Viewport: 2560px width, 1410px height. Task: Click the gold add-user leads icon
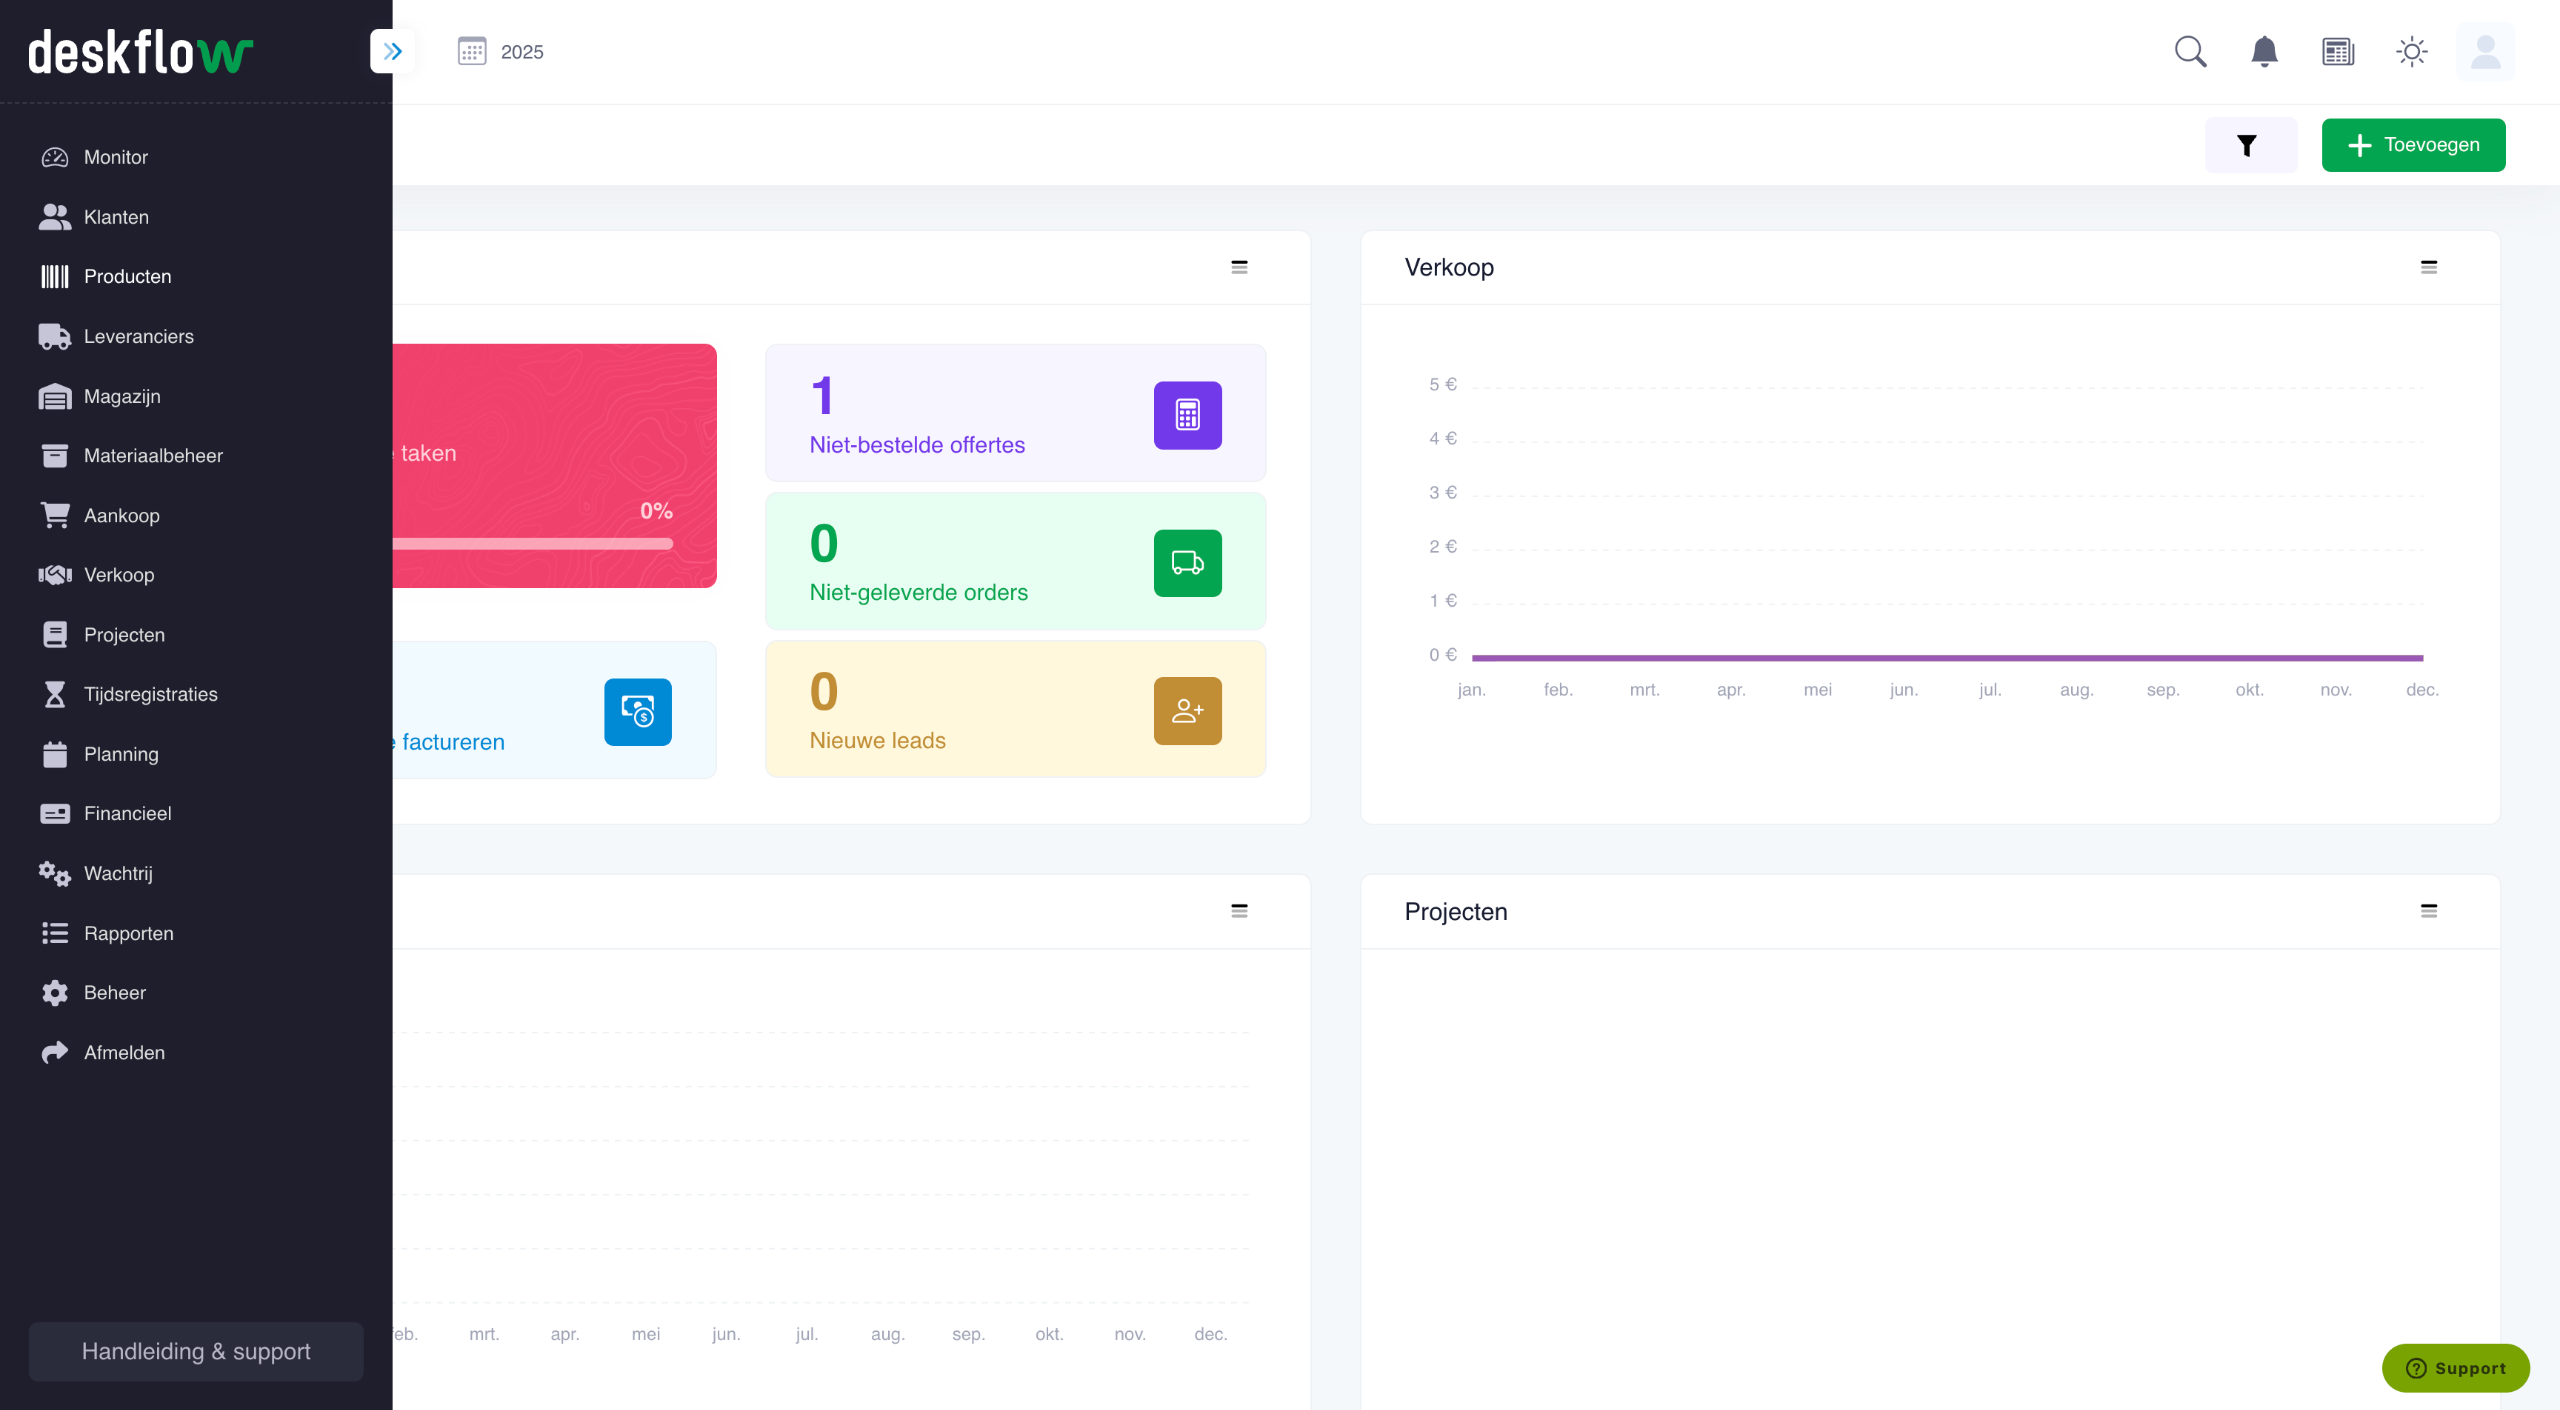pos(1187,711)
